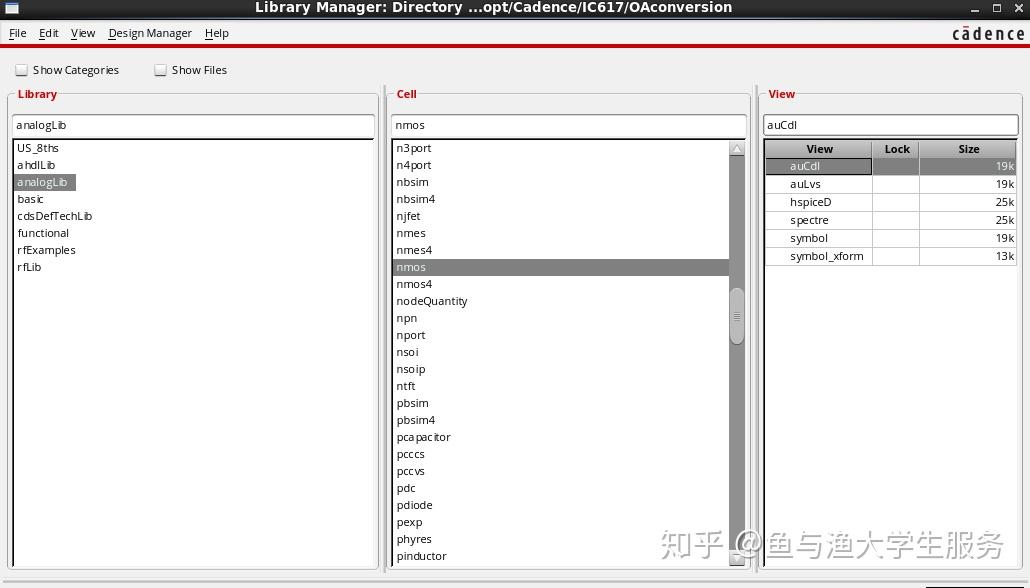This screenshot has height=588, width=1030.
Task: Open the Design Manager menu
Action: click(150, 33)
